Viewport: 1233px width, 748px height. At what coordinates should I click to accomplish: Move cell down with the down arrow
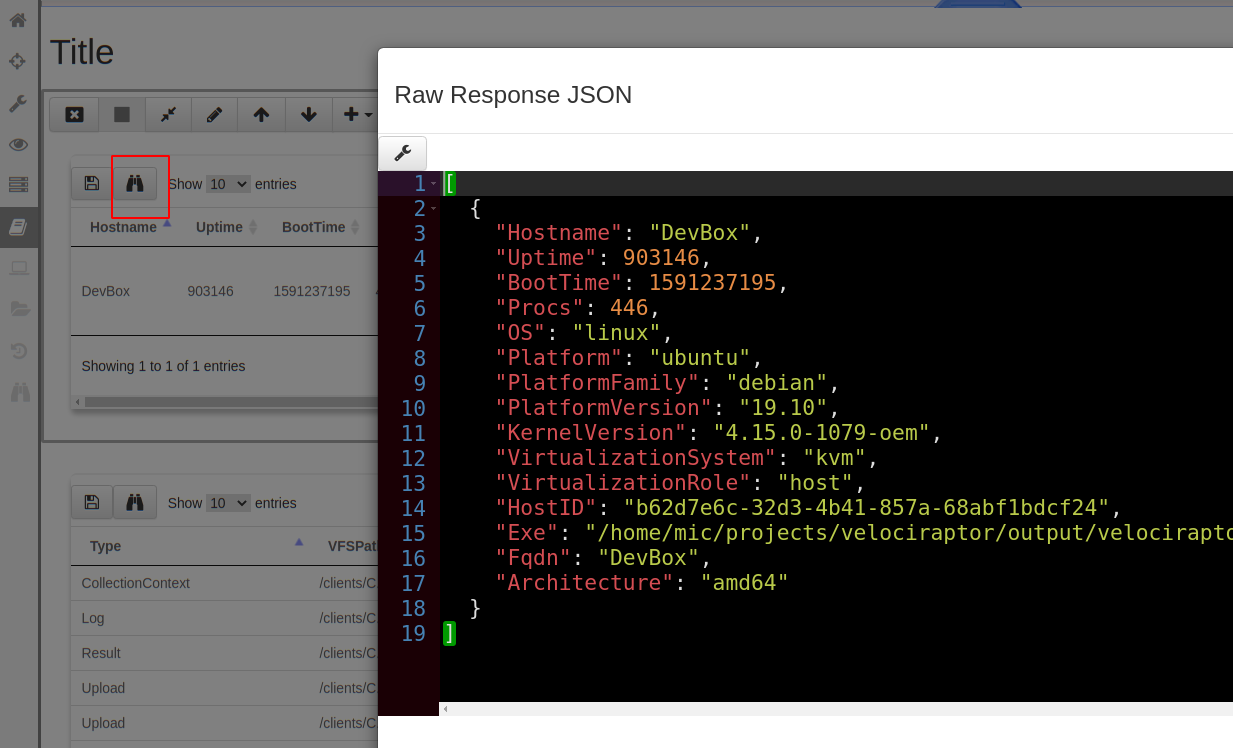click(x=309, y=115)
